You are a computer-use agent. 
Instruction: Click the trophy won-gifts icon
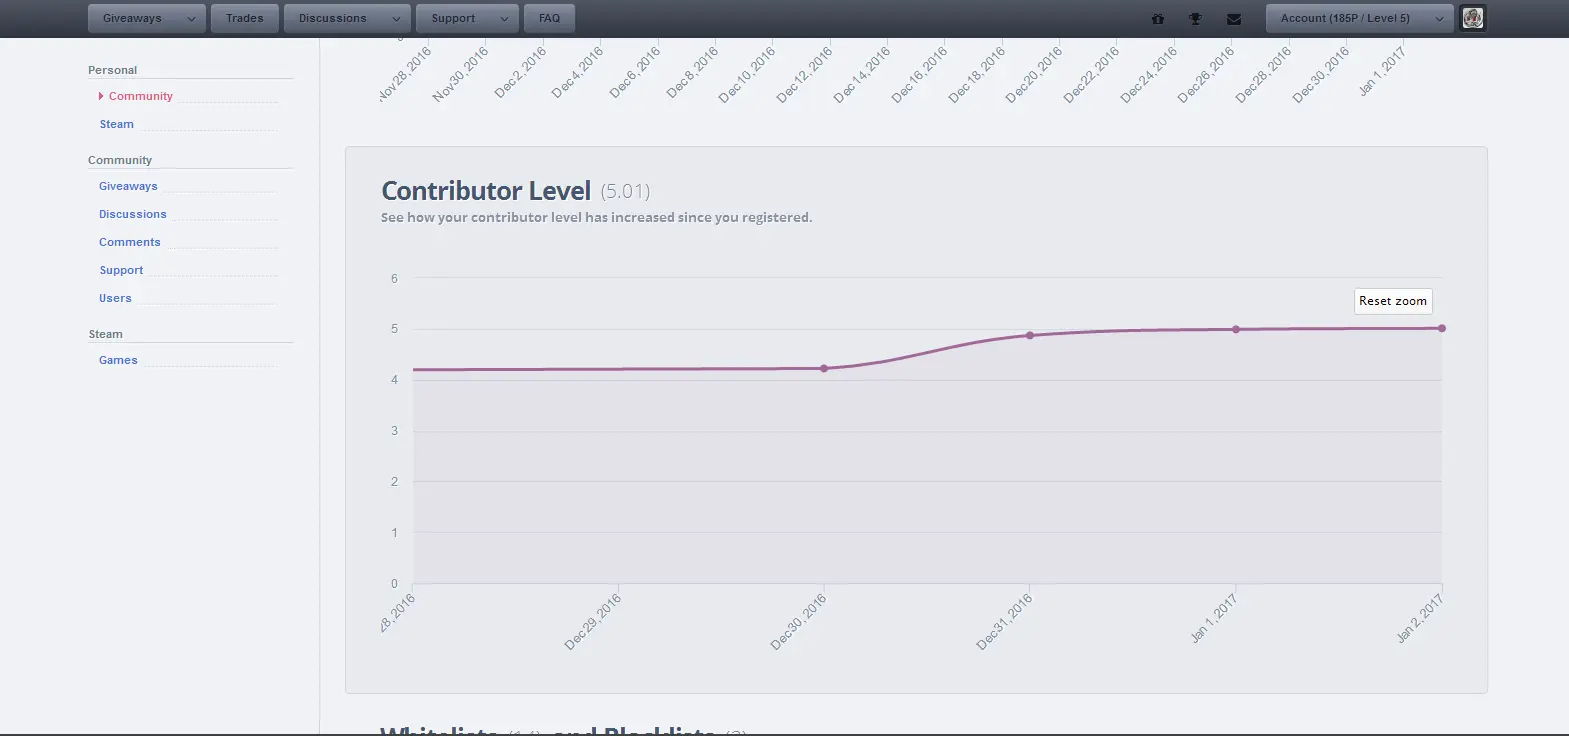(x=1195, y=19)
